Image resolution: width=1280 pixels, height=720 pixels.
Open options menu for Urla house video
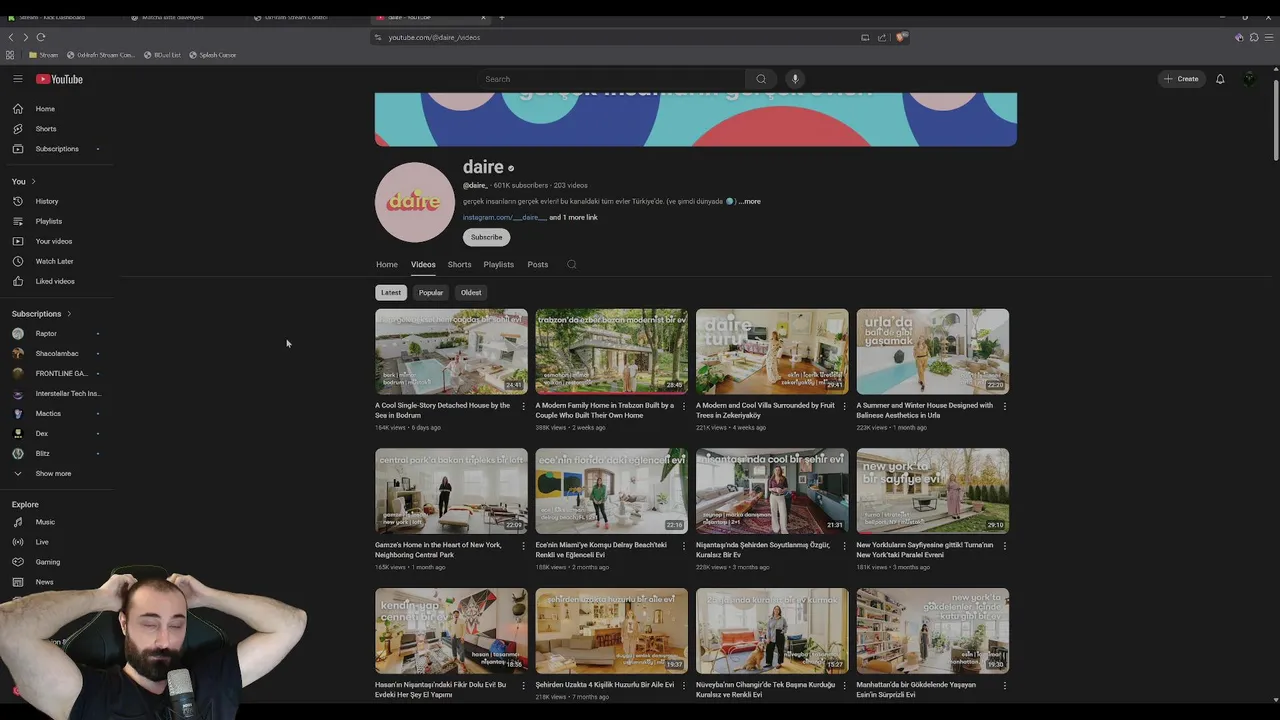(1004, 406)
